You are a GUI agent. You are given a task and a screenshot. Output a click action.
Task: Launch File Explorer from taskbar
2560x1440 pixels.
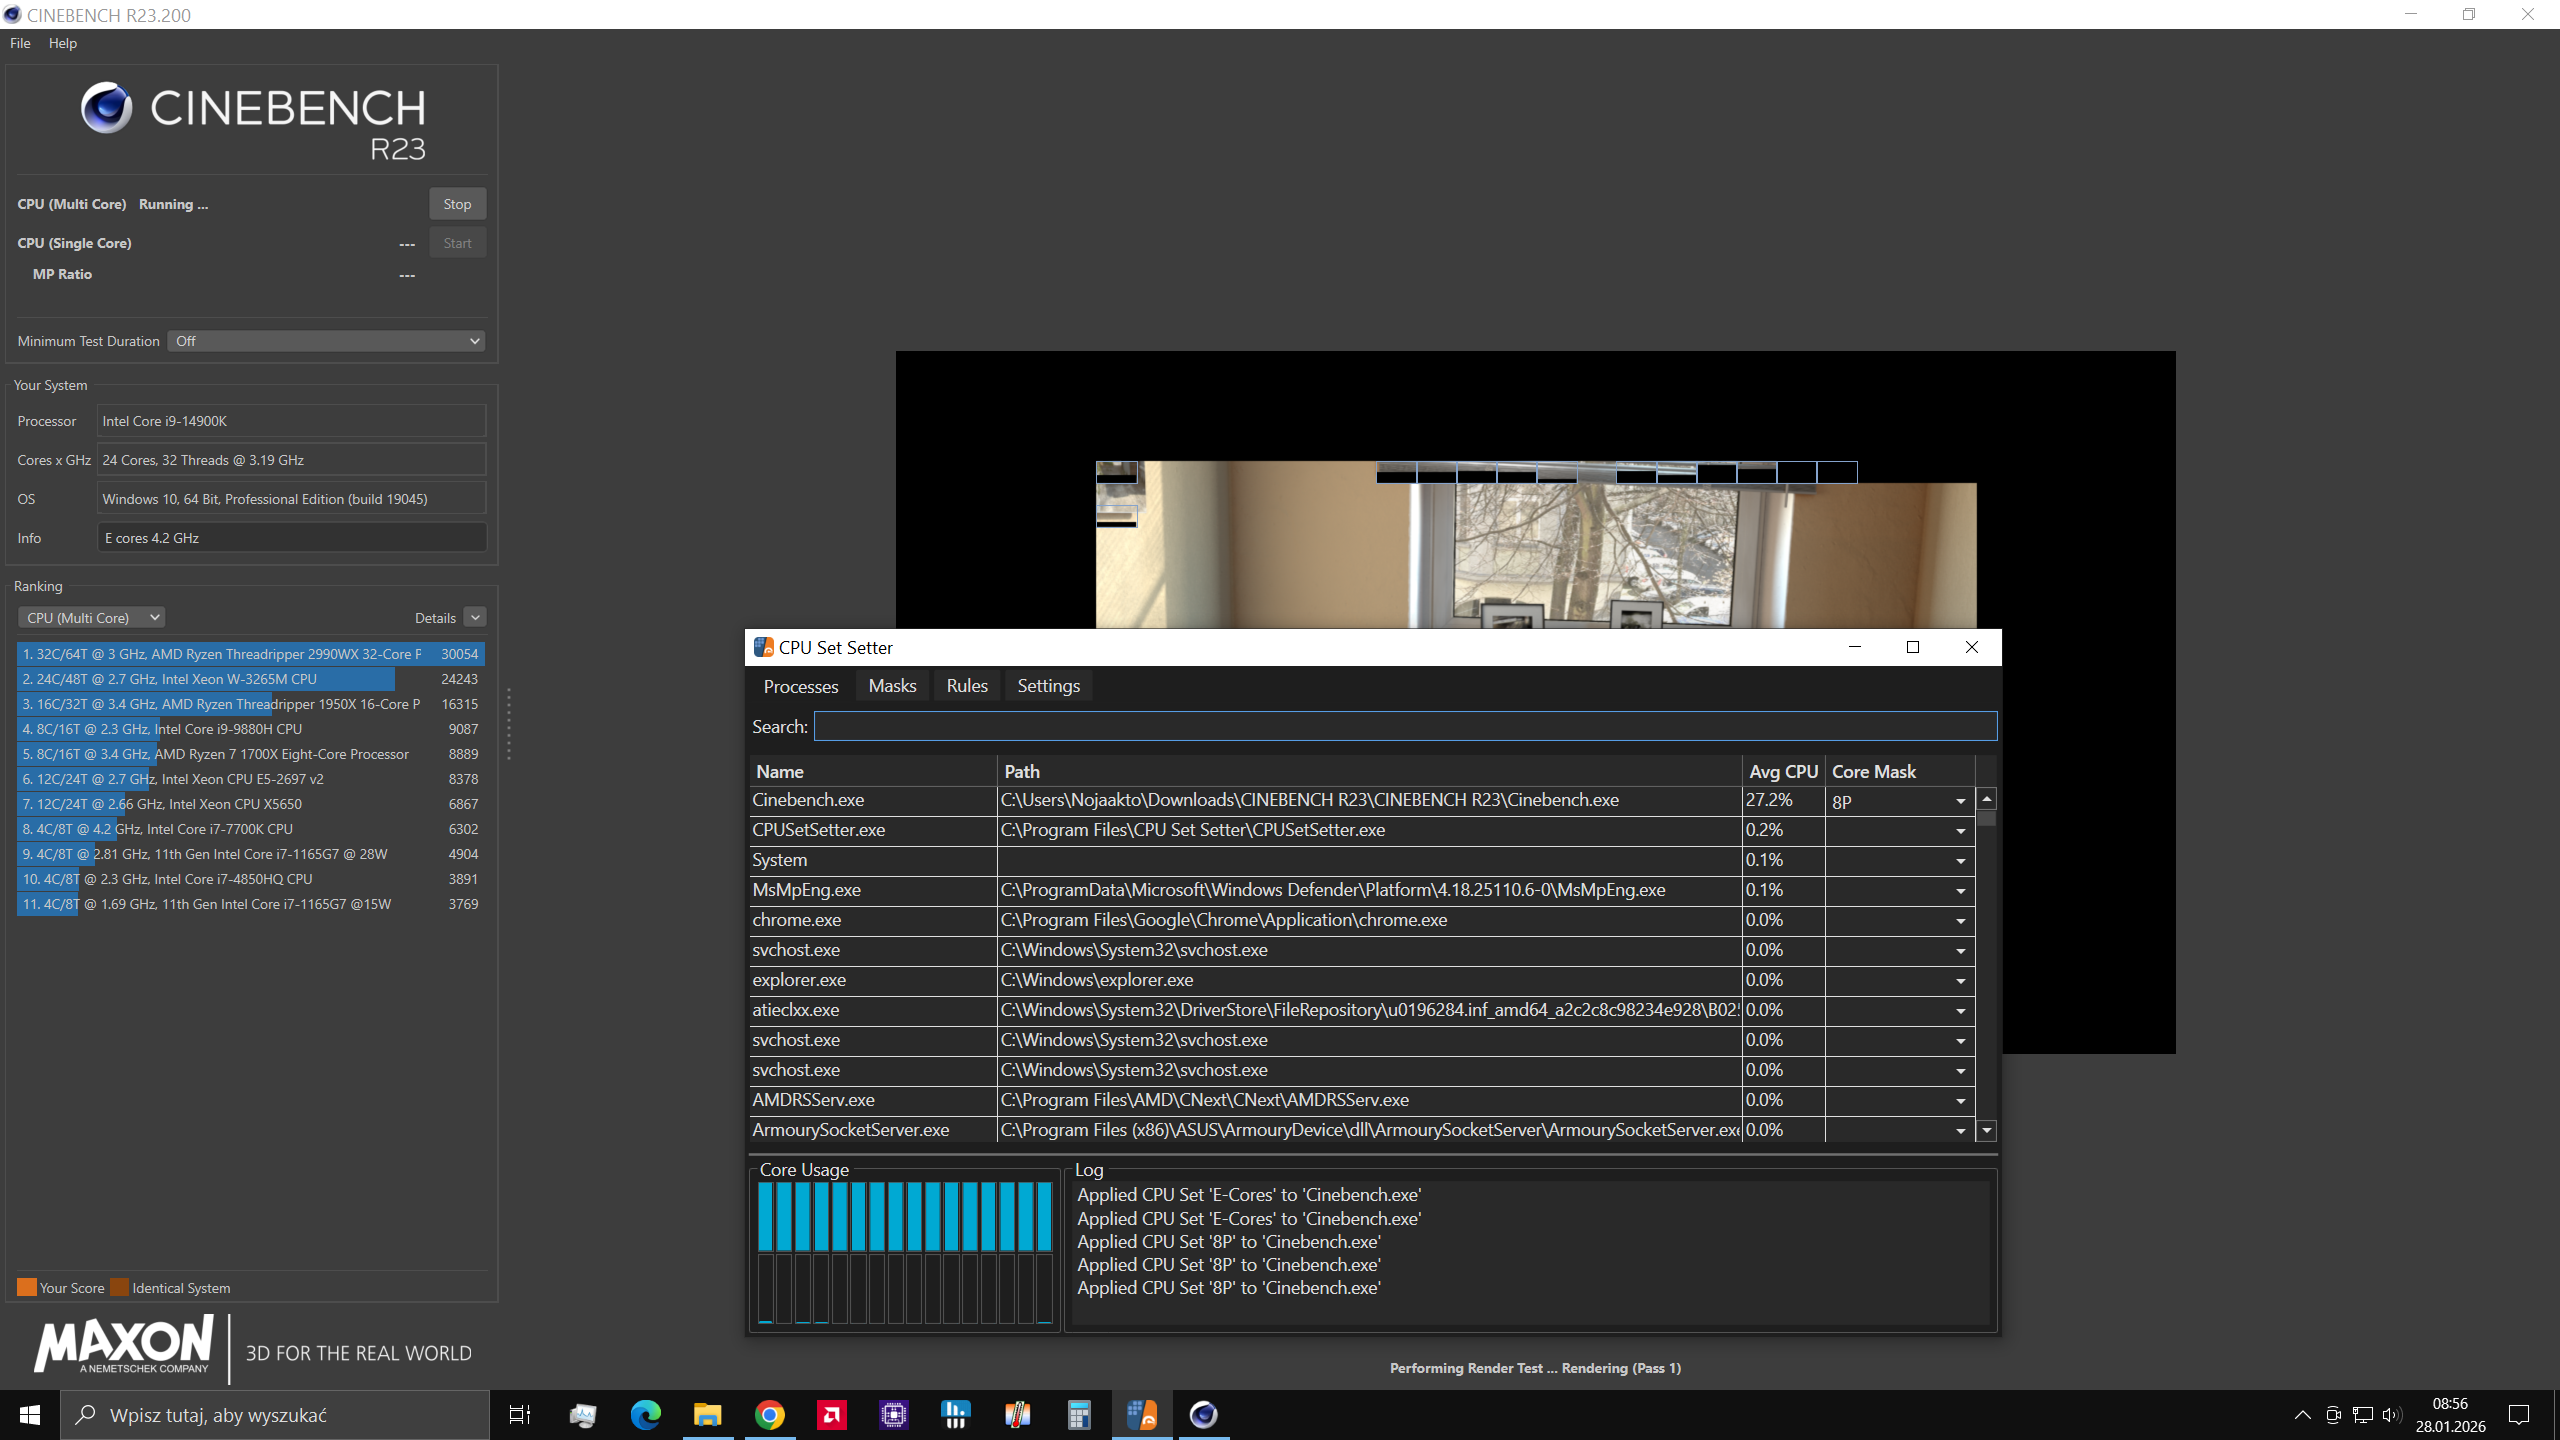[x=707, y=1415]
